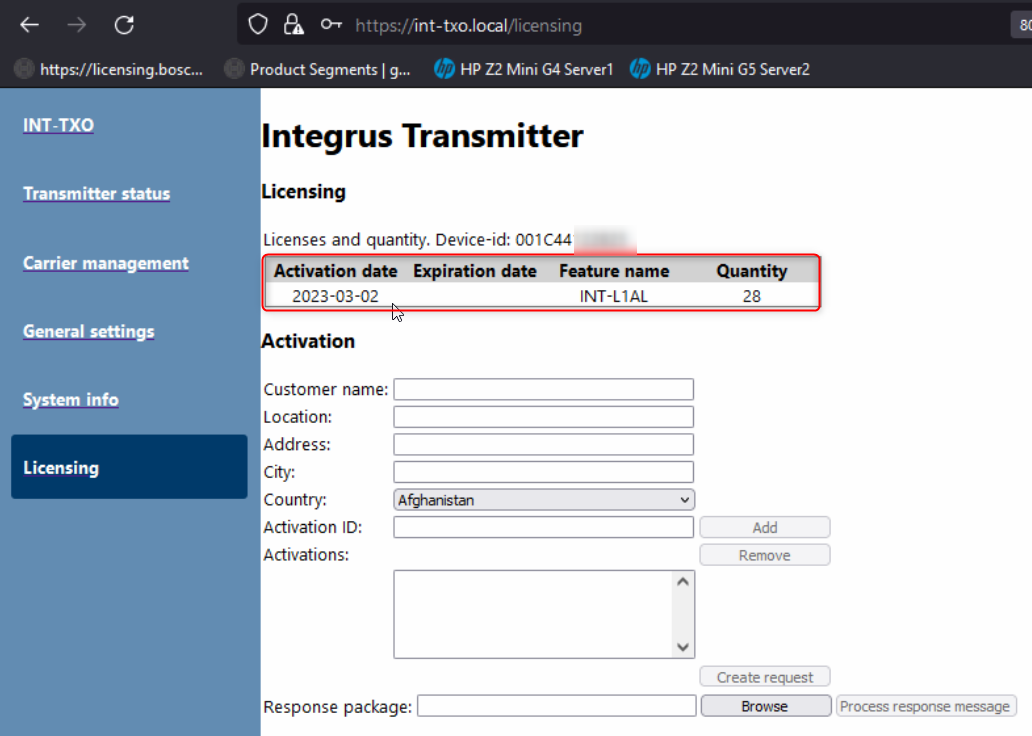
Task: Click the Create request button
Action: 765,677
